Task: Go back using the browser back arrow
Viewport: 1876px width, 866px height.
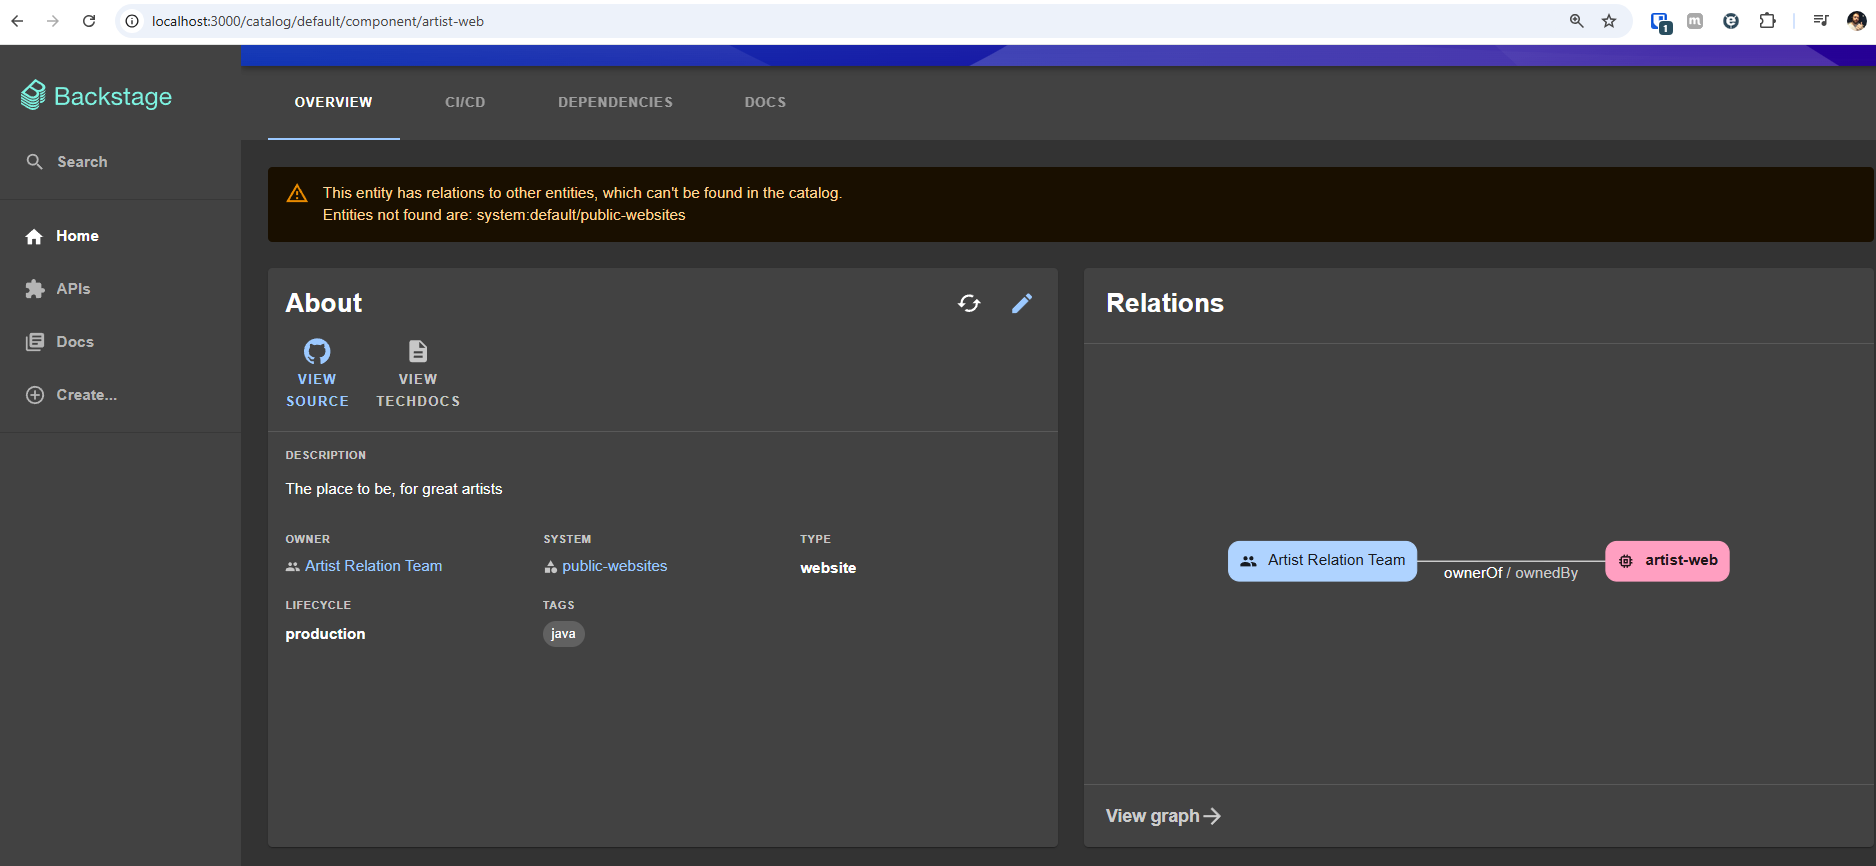Action: [x=17, y=21]
